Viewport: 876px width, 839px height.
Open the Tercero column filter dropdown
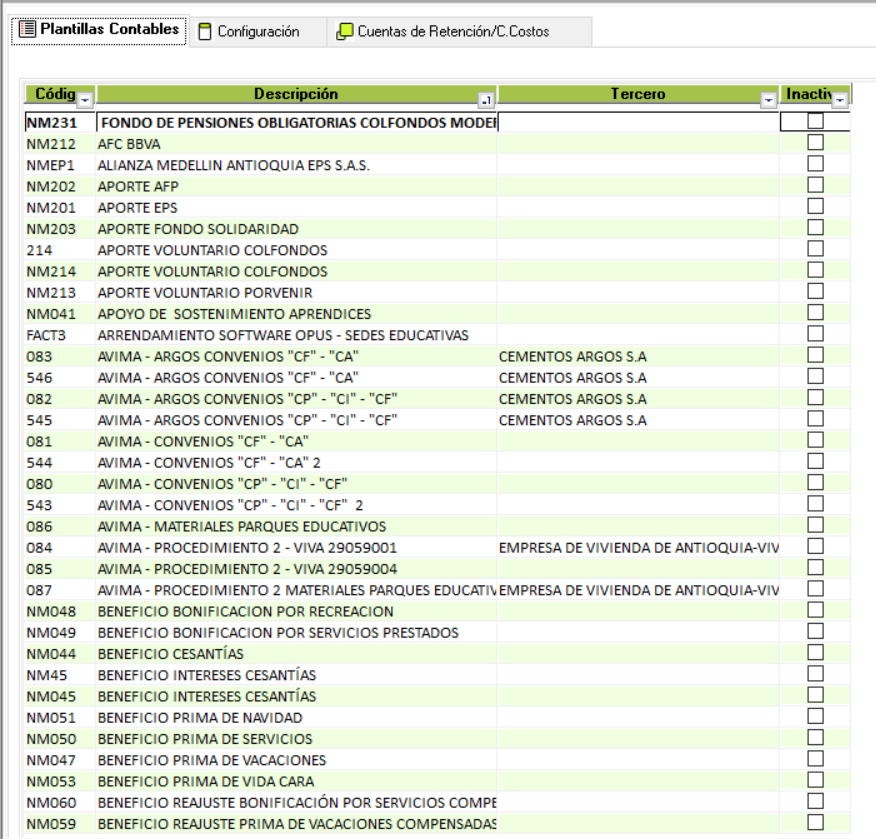point(768,100)
